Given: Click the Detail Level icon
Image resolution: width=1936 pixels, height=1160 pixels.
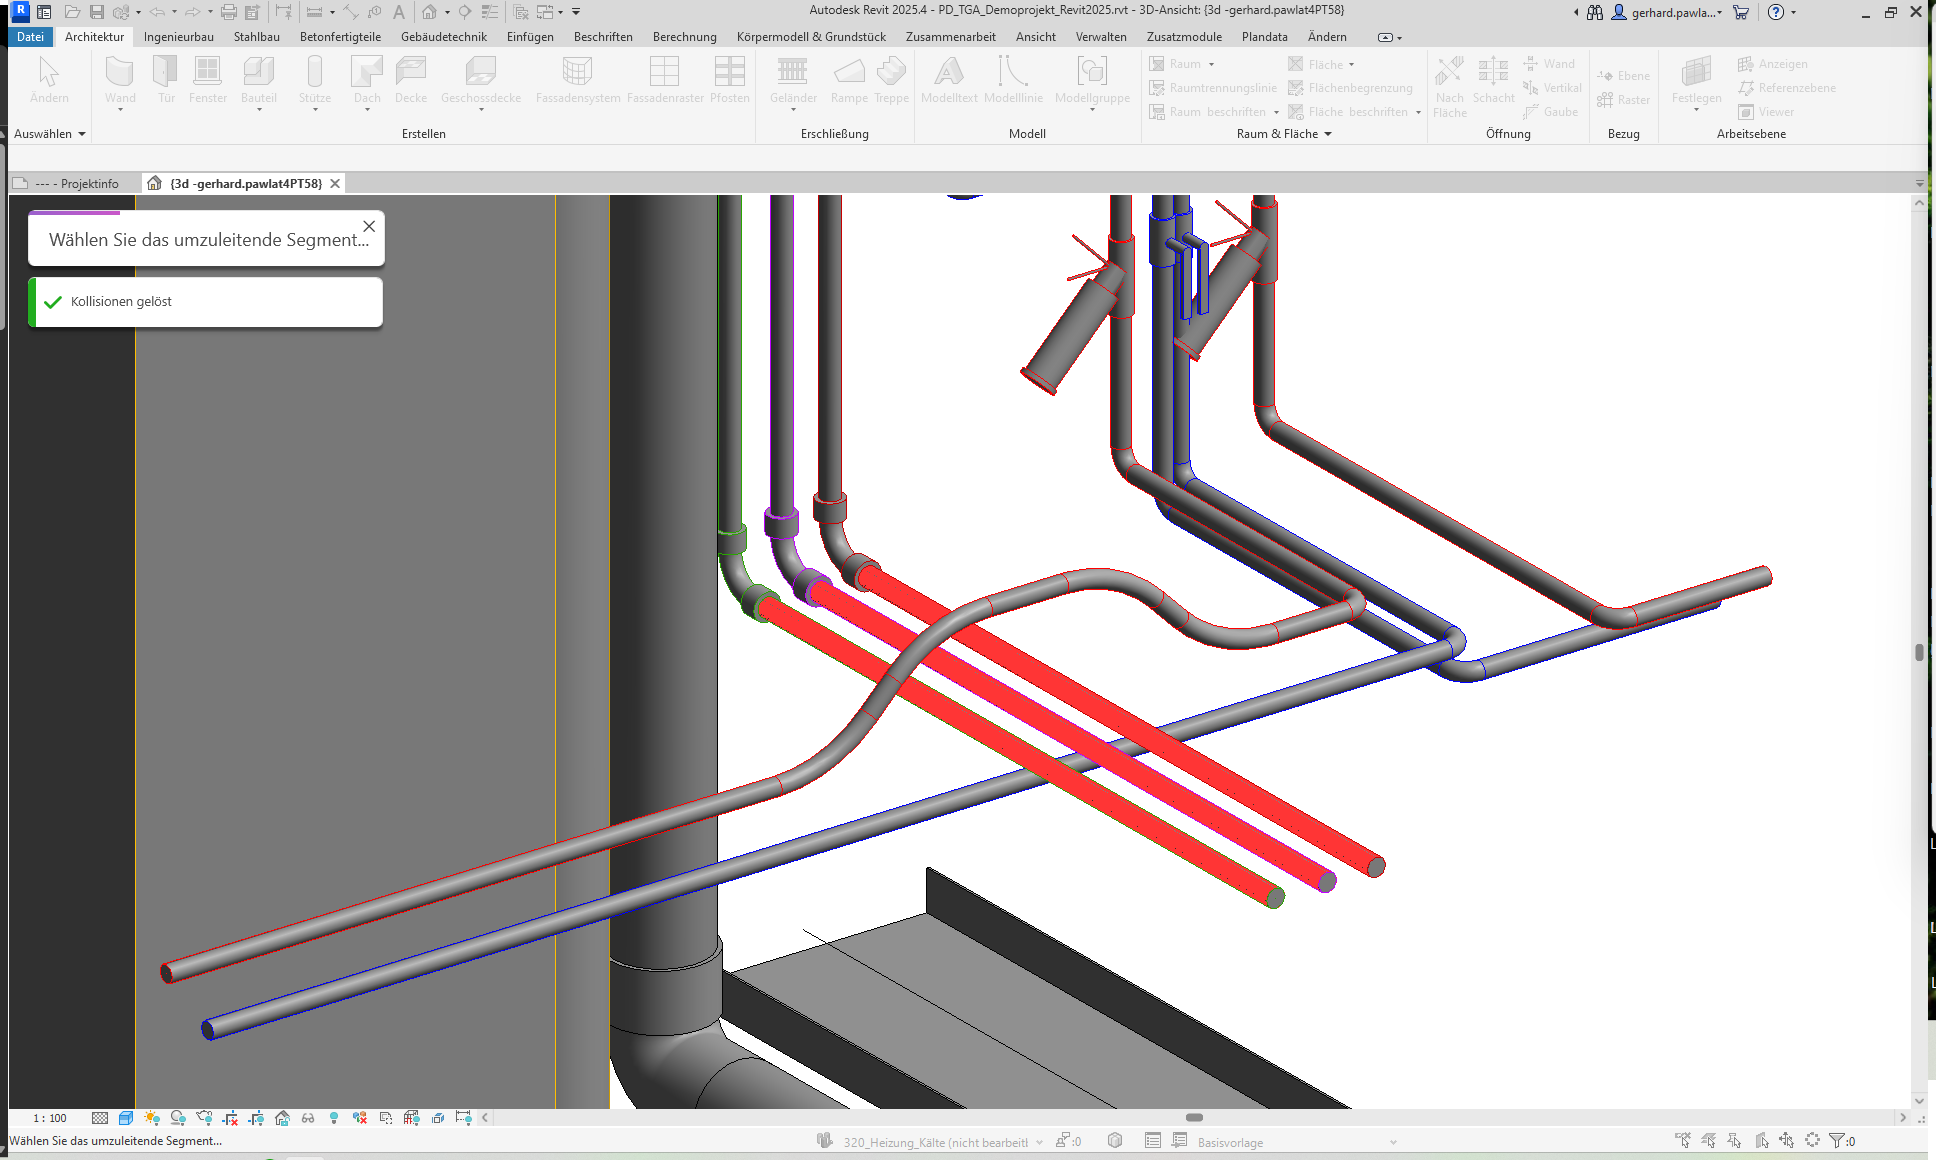Looking at the screenshot, I should coord(100,1118).
